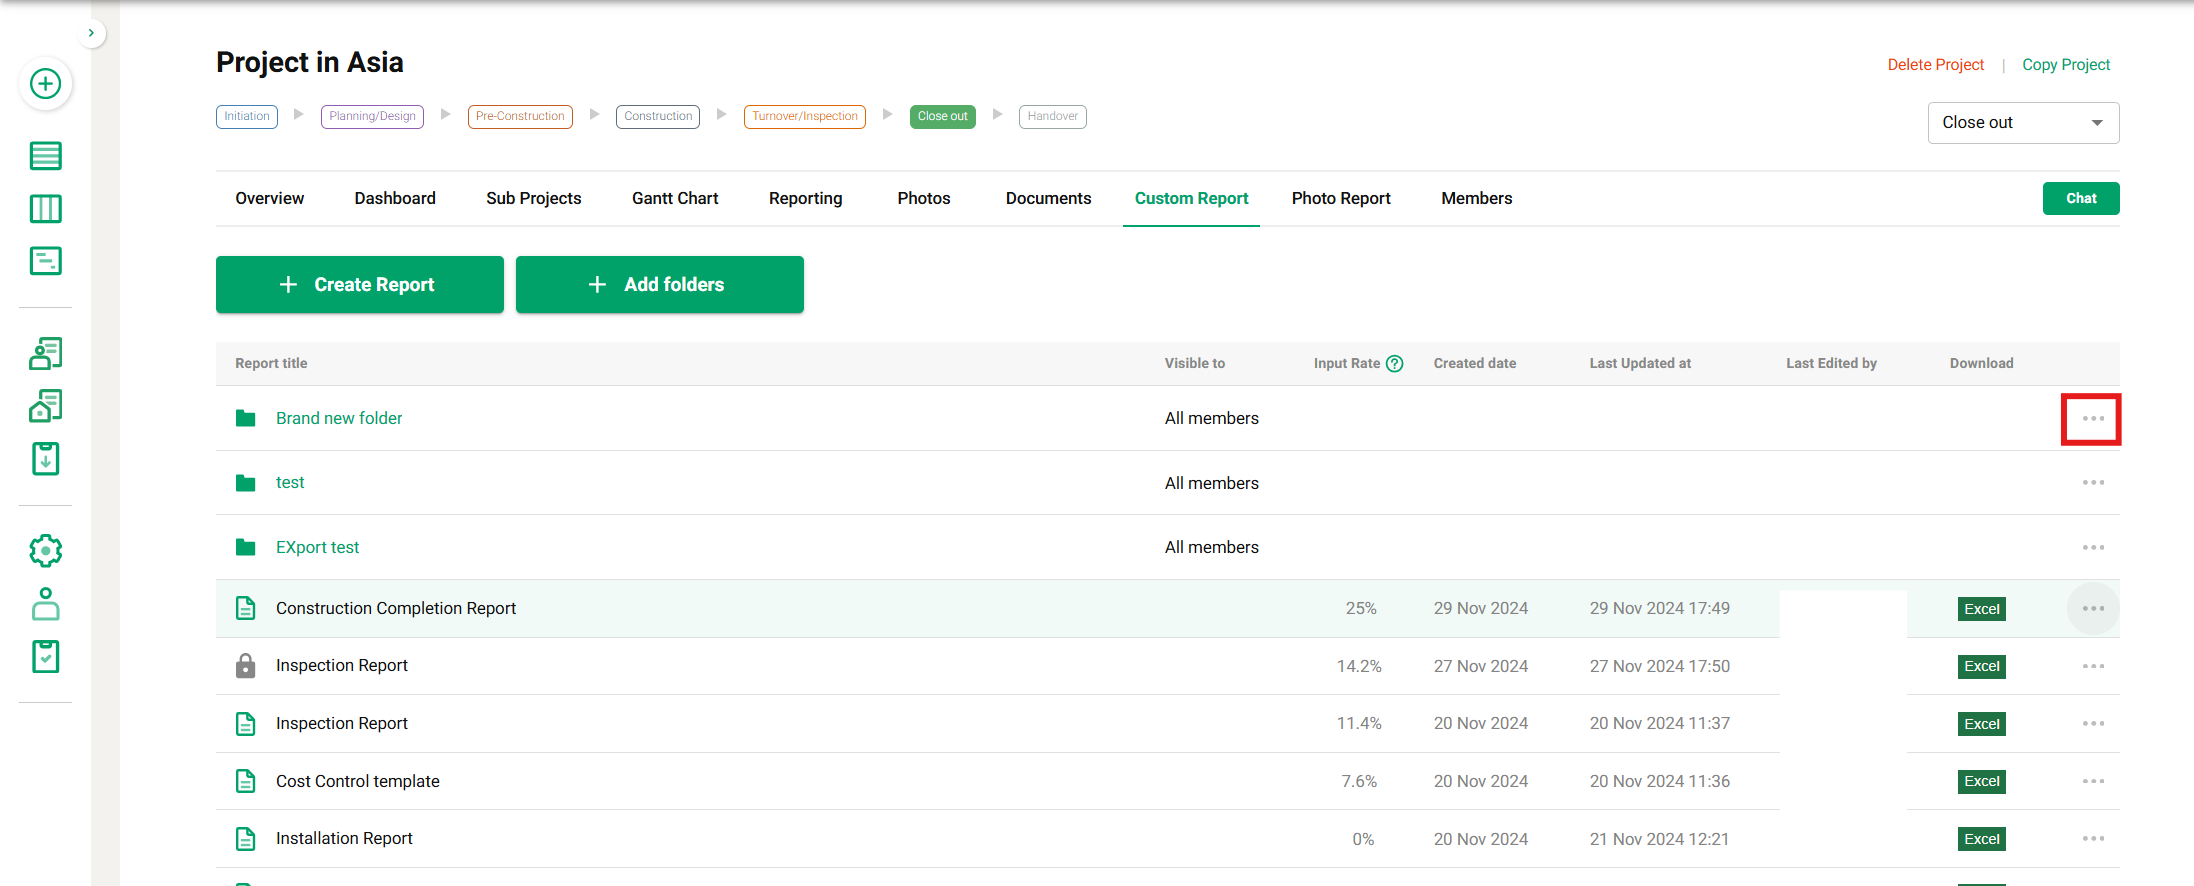Switch to the Photo Report tab

point(1340,199)
